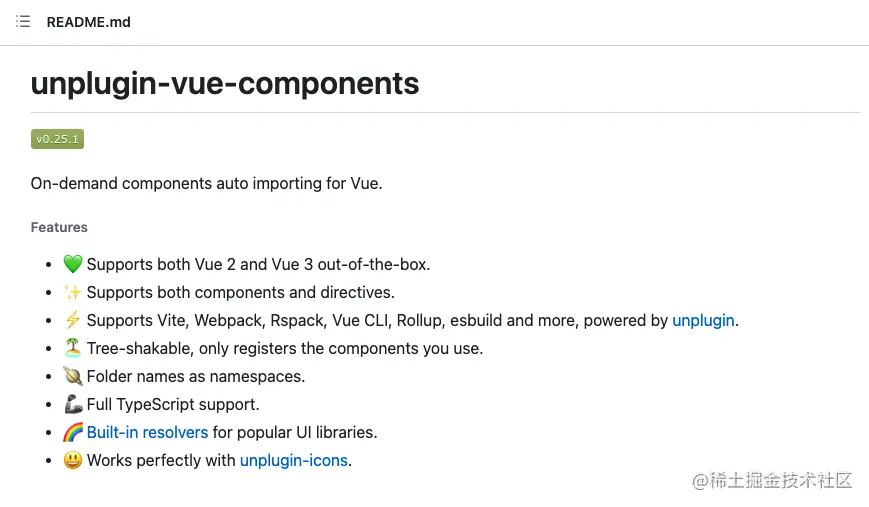Screen dimensions: 869x507
Task: Click the rainbow emoji icon
Action: click(73, 432)
